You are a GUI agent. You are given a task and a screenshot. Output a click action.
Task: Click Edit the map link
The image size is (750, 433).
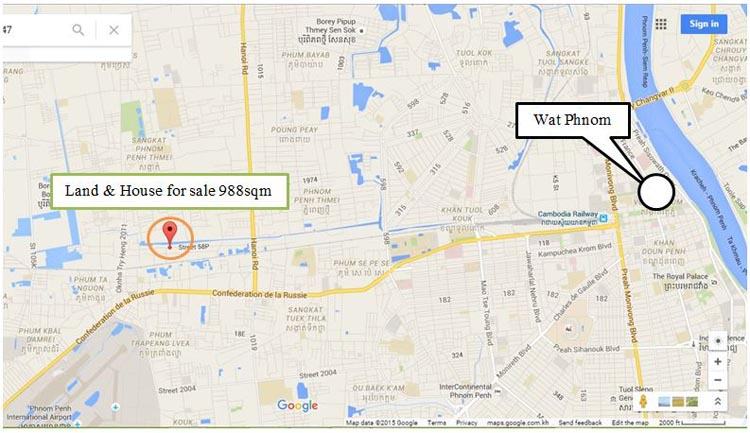click(630, 423)
